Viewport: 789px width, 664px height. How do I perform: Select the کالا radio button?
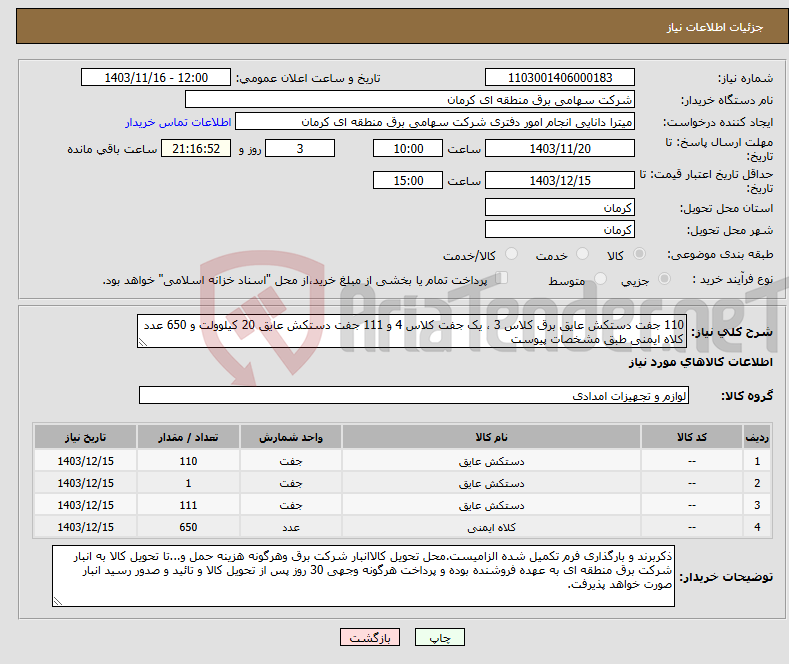[x=639, y=254]
